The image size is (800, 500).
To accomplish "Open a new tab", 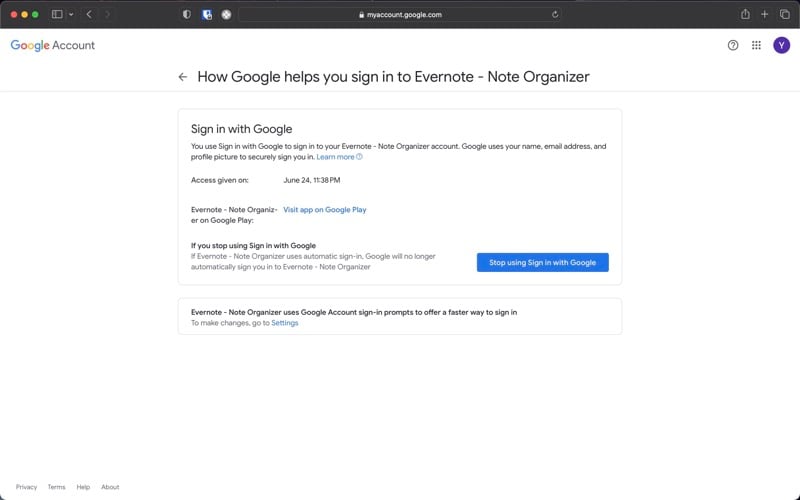I will (764, 14).
